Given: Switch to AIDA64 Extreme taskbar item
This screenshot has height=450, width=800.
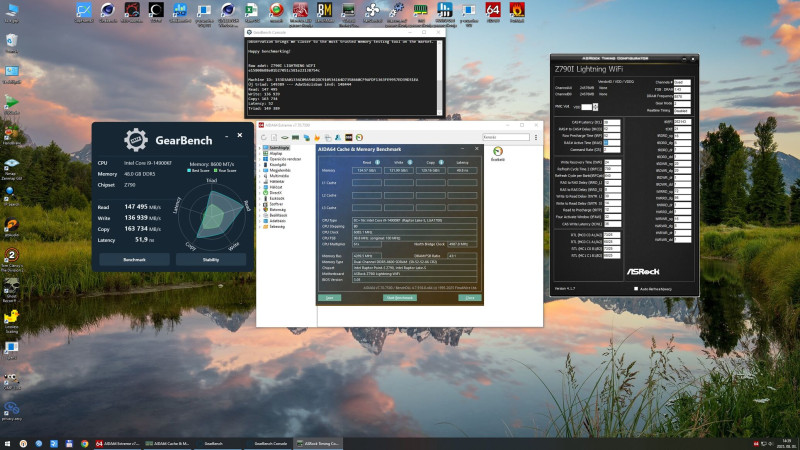Looking at the screenshot, I should 117,444.
